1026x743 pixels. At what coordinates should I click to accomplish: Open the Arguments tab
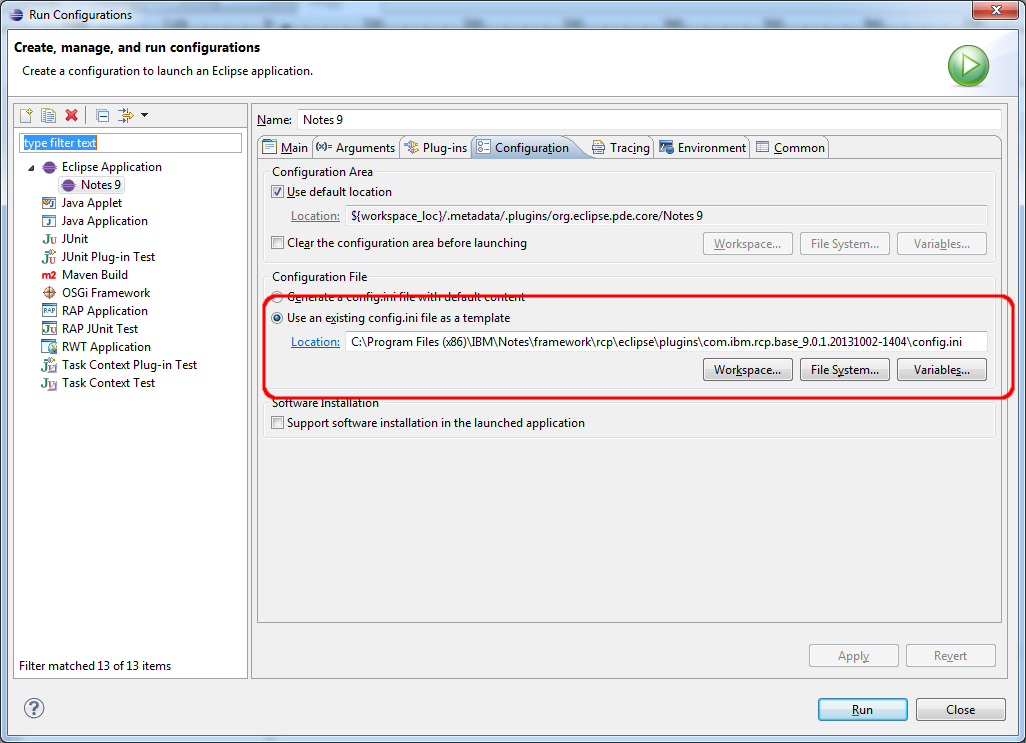[356, 148]
